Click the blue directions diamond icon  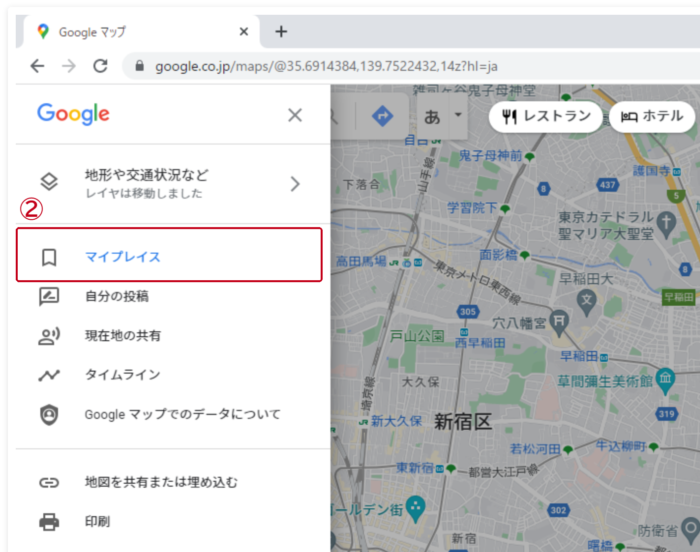tap(383, 116)
